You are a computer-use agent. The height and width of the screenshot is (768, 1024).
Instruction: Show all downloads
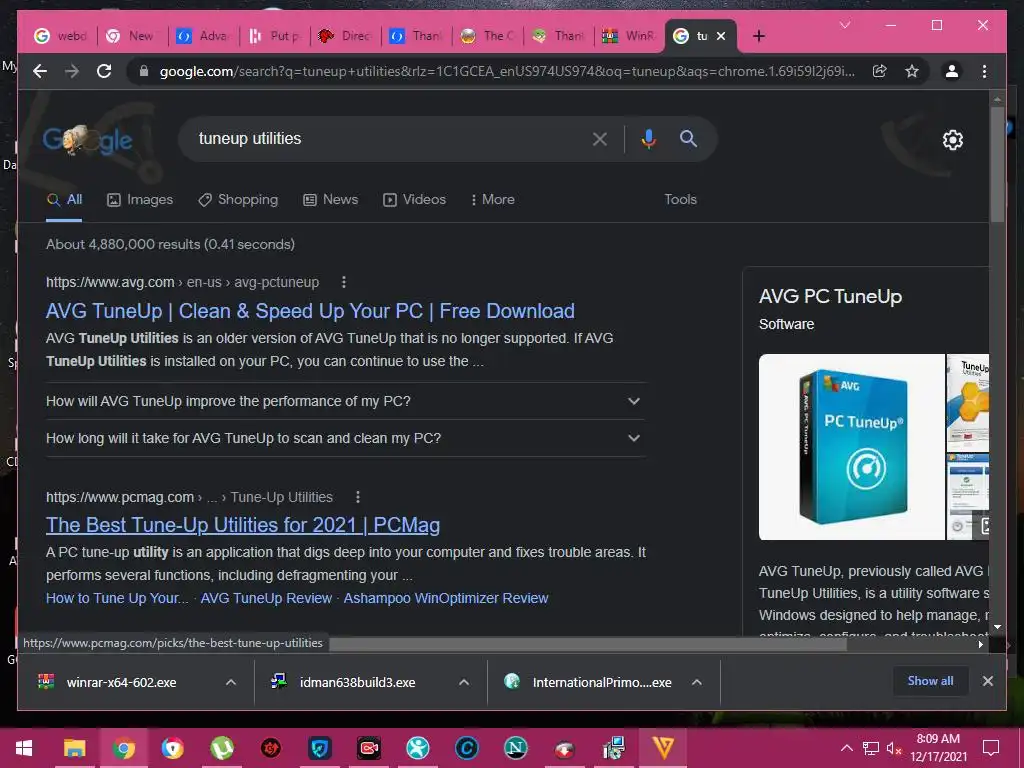(x=930, y=680)
